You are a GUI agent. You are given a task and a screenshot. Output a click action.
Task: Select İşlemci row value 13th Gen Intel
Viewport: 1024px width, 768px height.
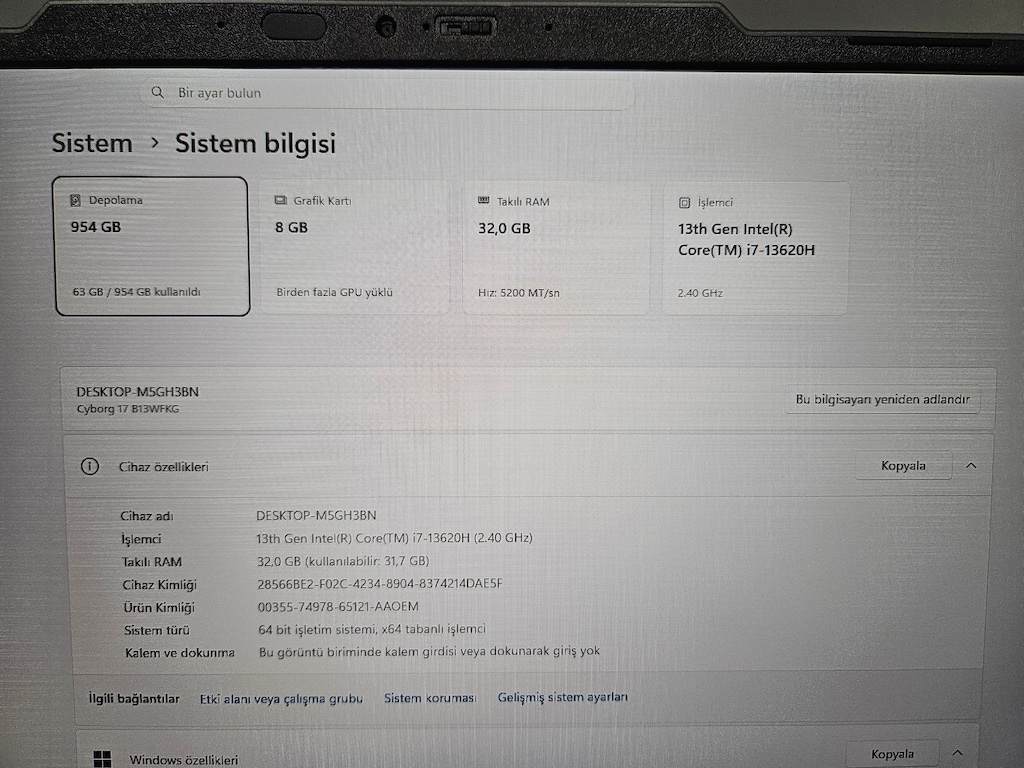[x=394, y=538]
